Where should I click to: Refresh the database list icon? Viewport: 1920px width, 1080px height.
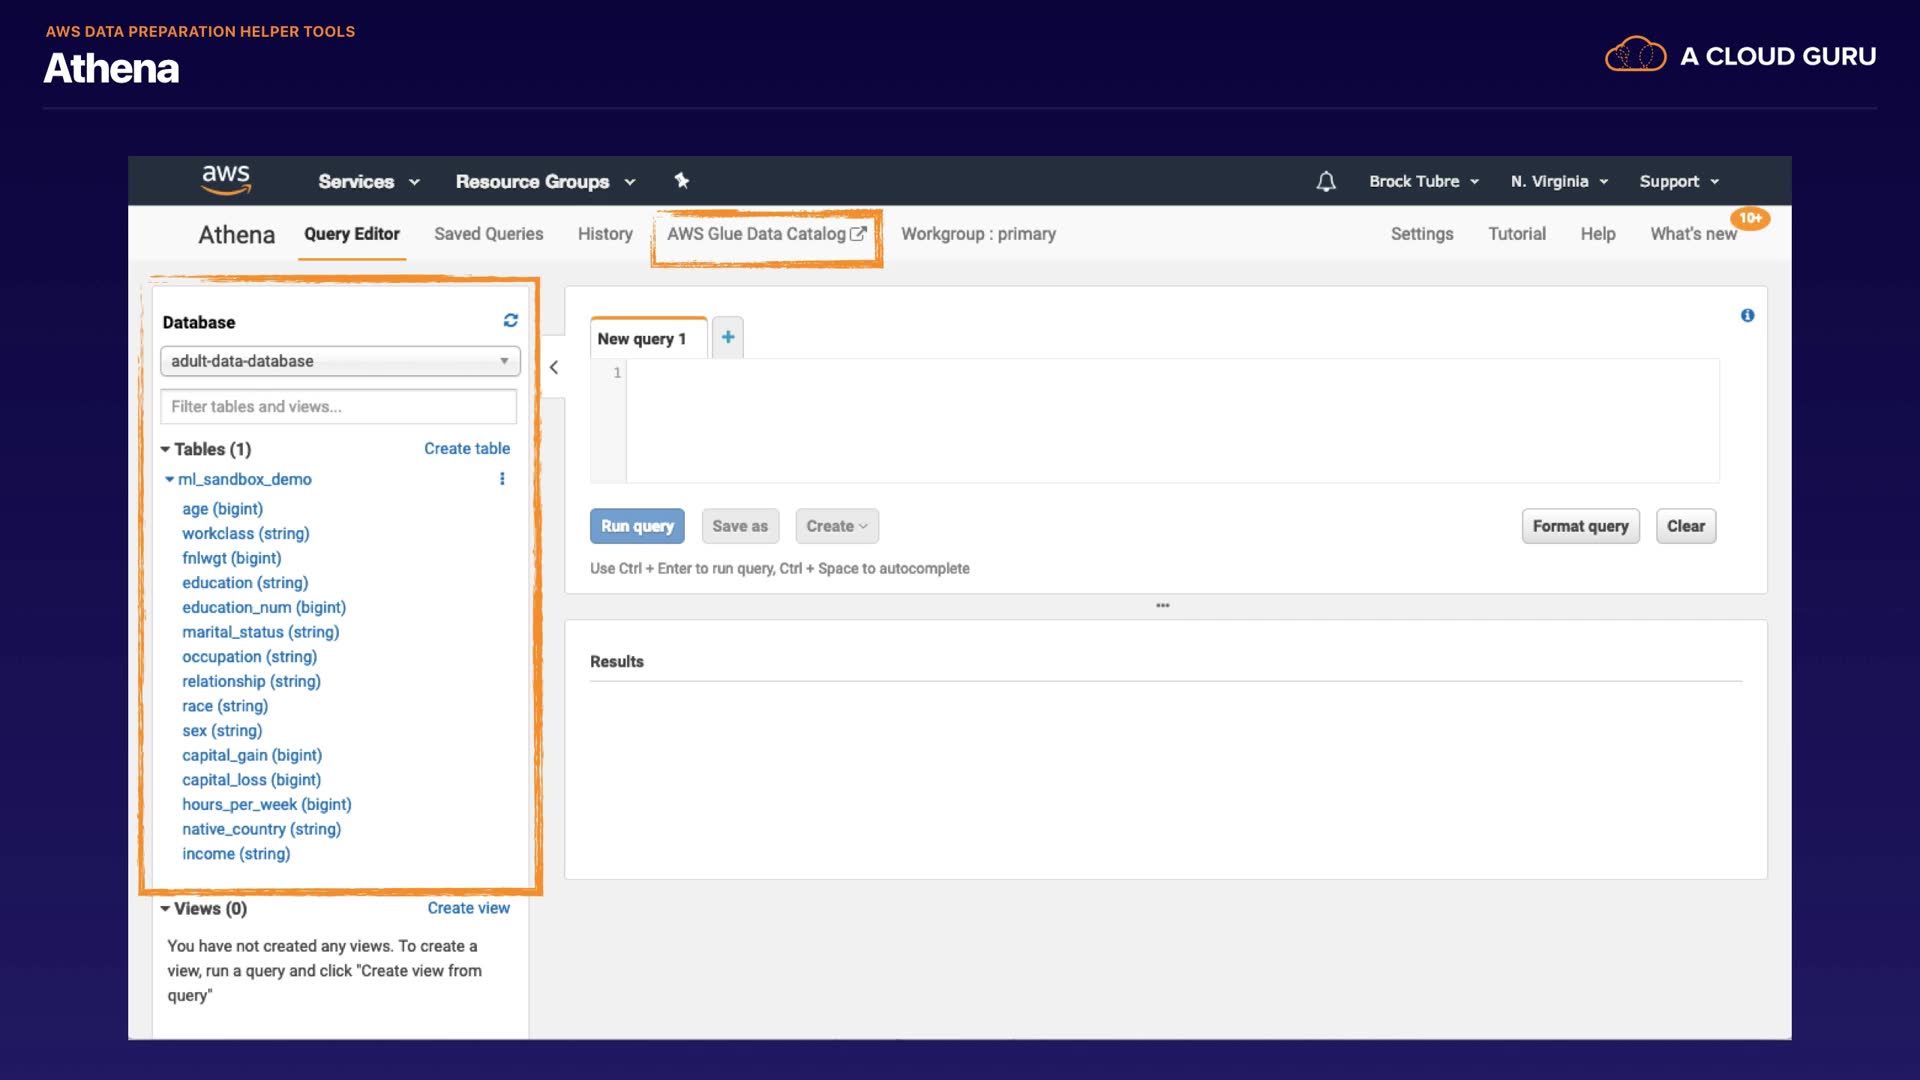511,321
